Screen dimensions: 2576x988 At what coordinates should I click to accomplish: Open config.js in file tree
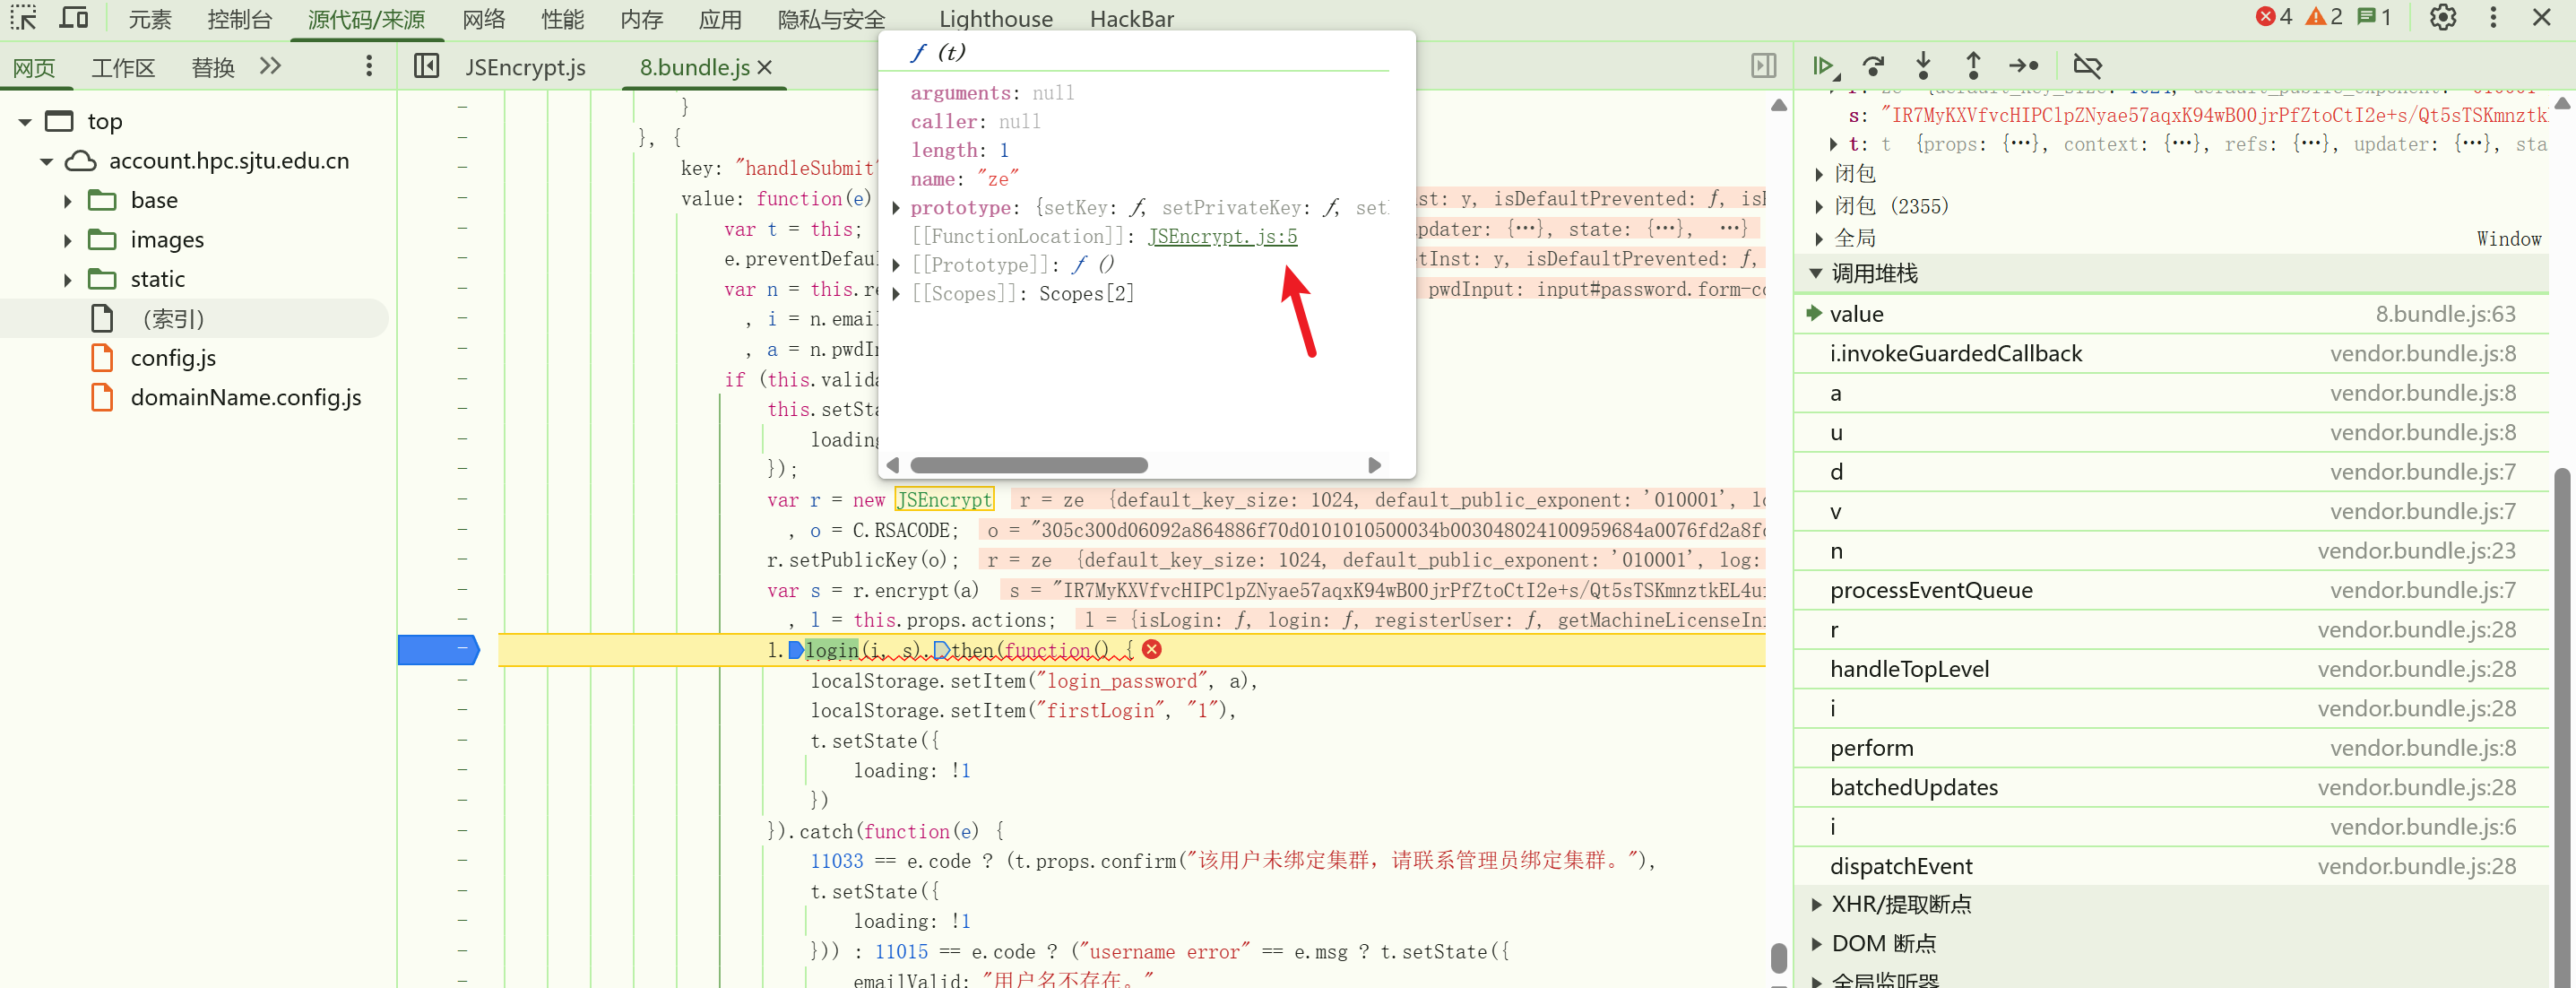point(173,358)
